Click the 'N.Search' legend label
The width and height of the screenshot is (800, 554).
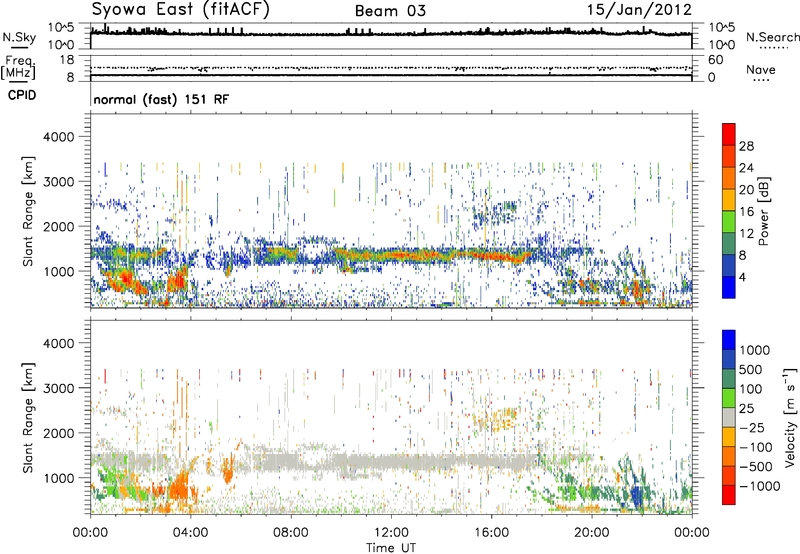[x=772, y=37]
